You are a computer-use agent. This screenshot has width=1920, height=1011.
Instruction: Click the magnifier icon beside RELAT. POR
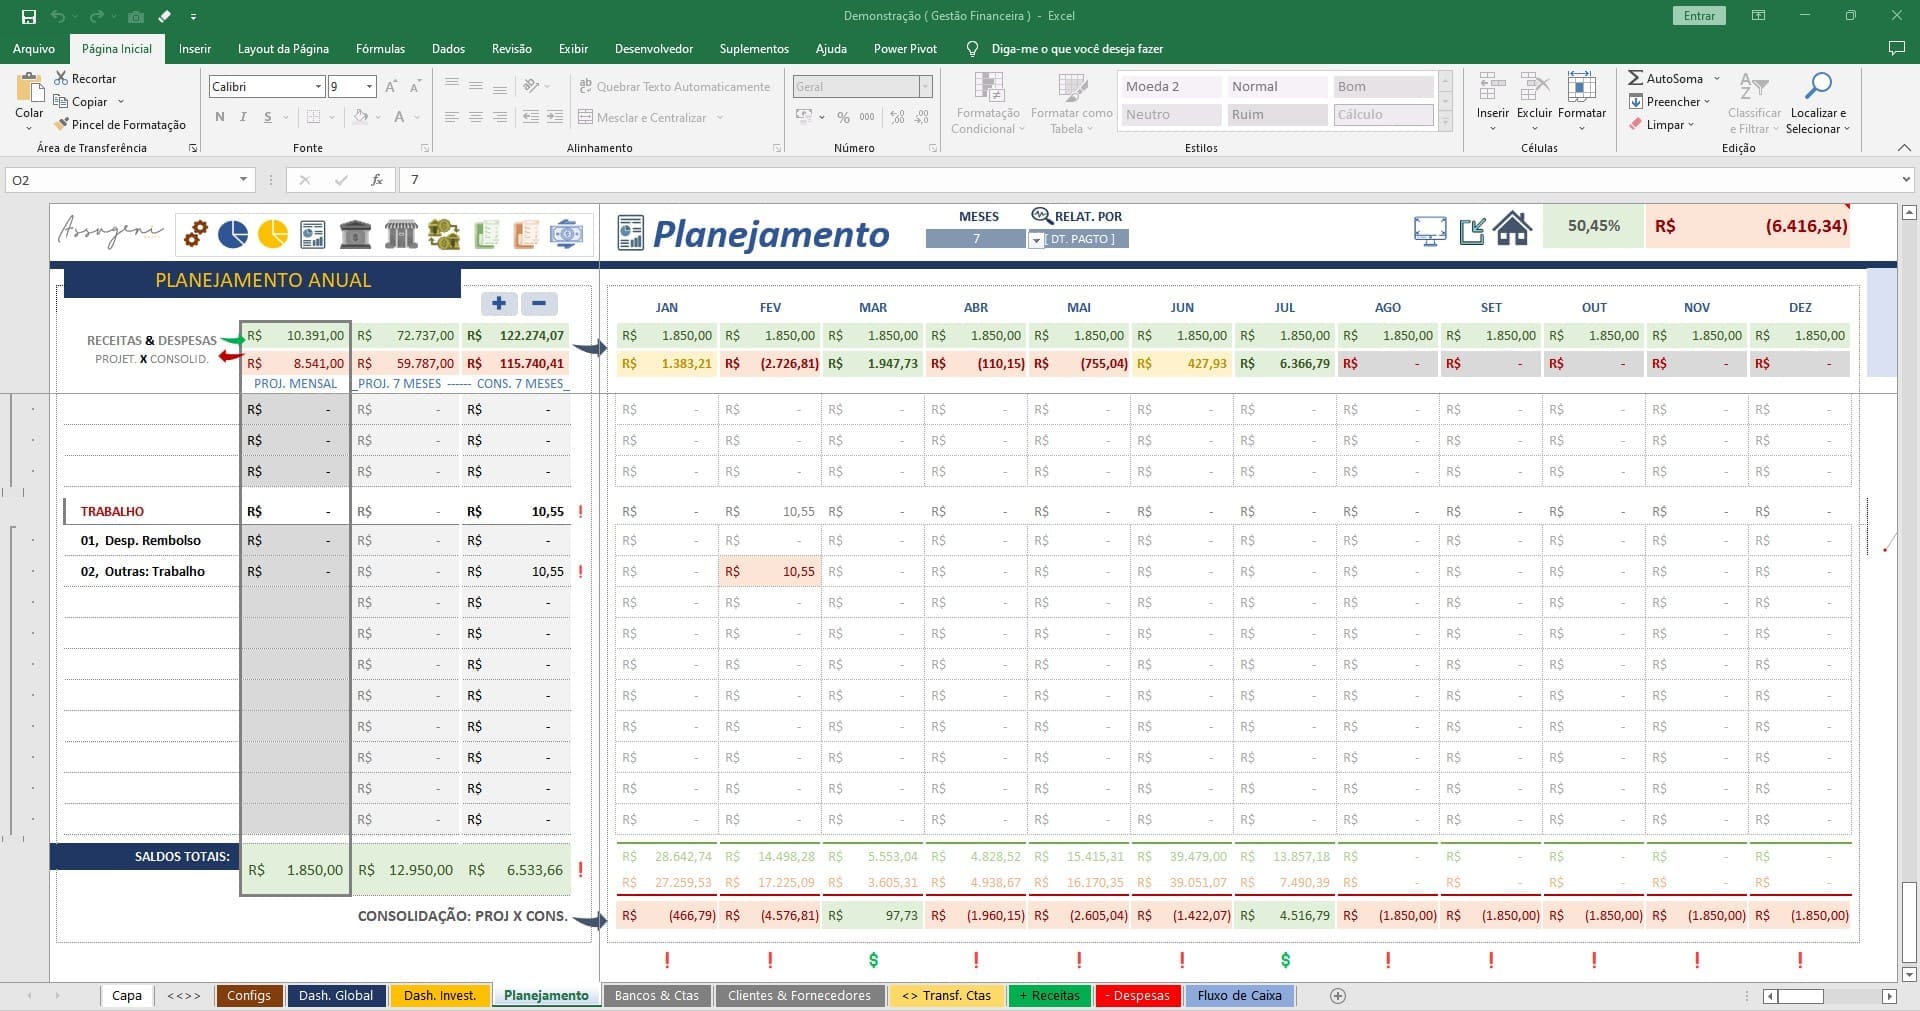(1041, 216)
